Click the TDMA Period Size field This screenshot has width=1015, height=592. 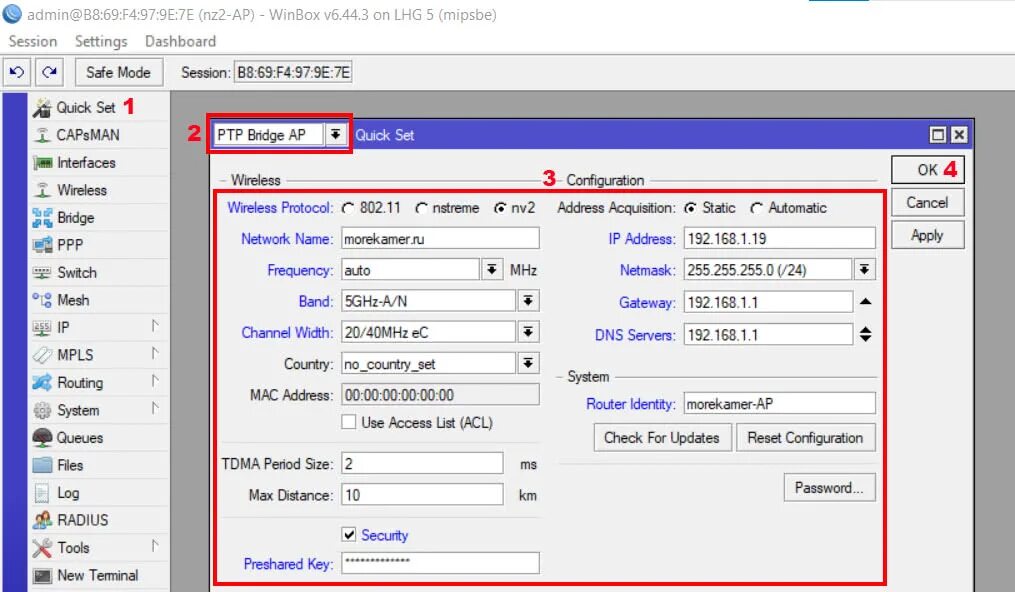pos(422,463)
